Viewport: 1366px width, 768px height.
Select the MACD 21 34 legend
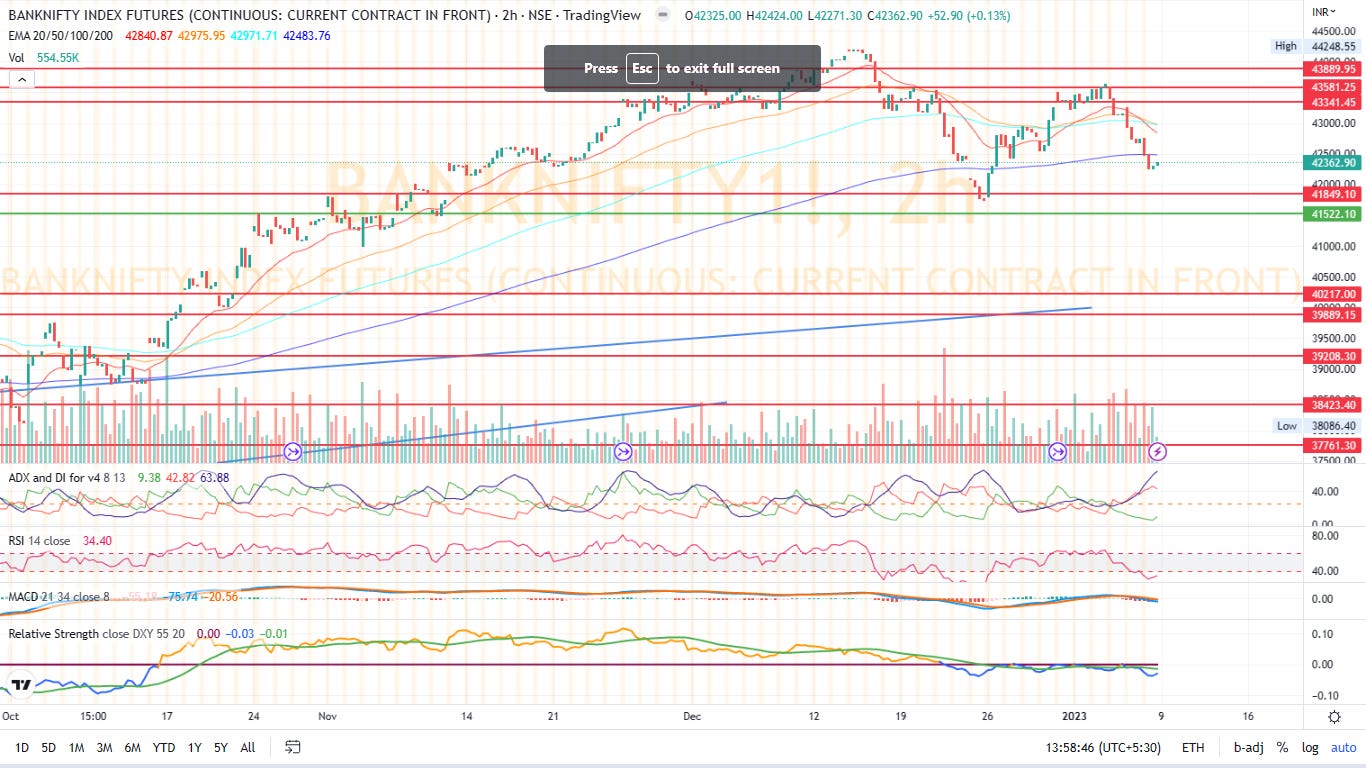58,597
